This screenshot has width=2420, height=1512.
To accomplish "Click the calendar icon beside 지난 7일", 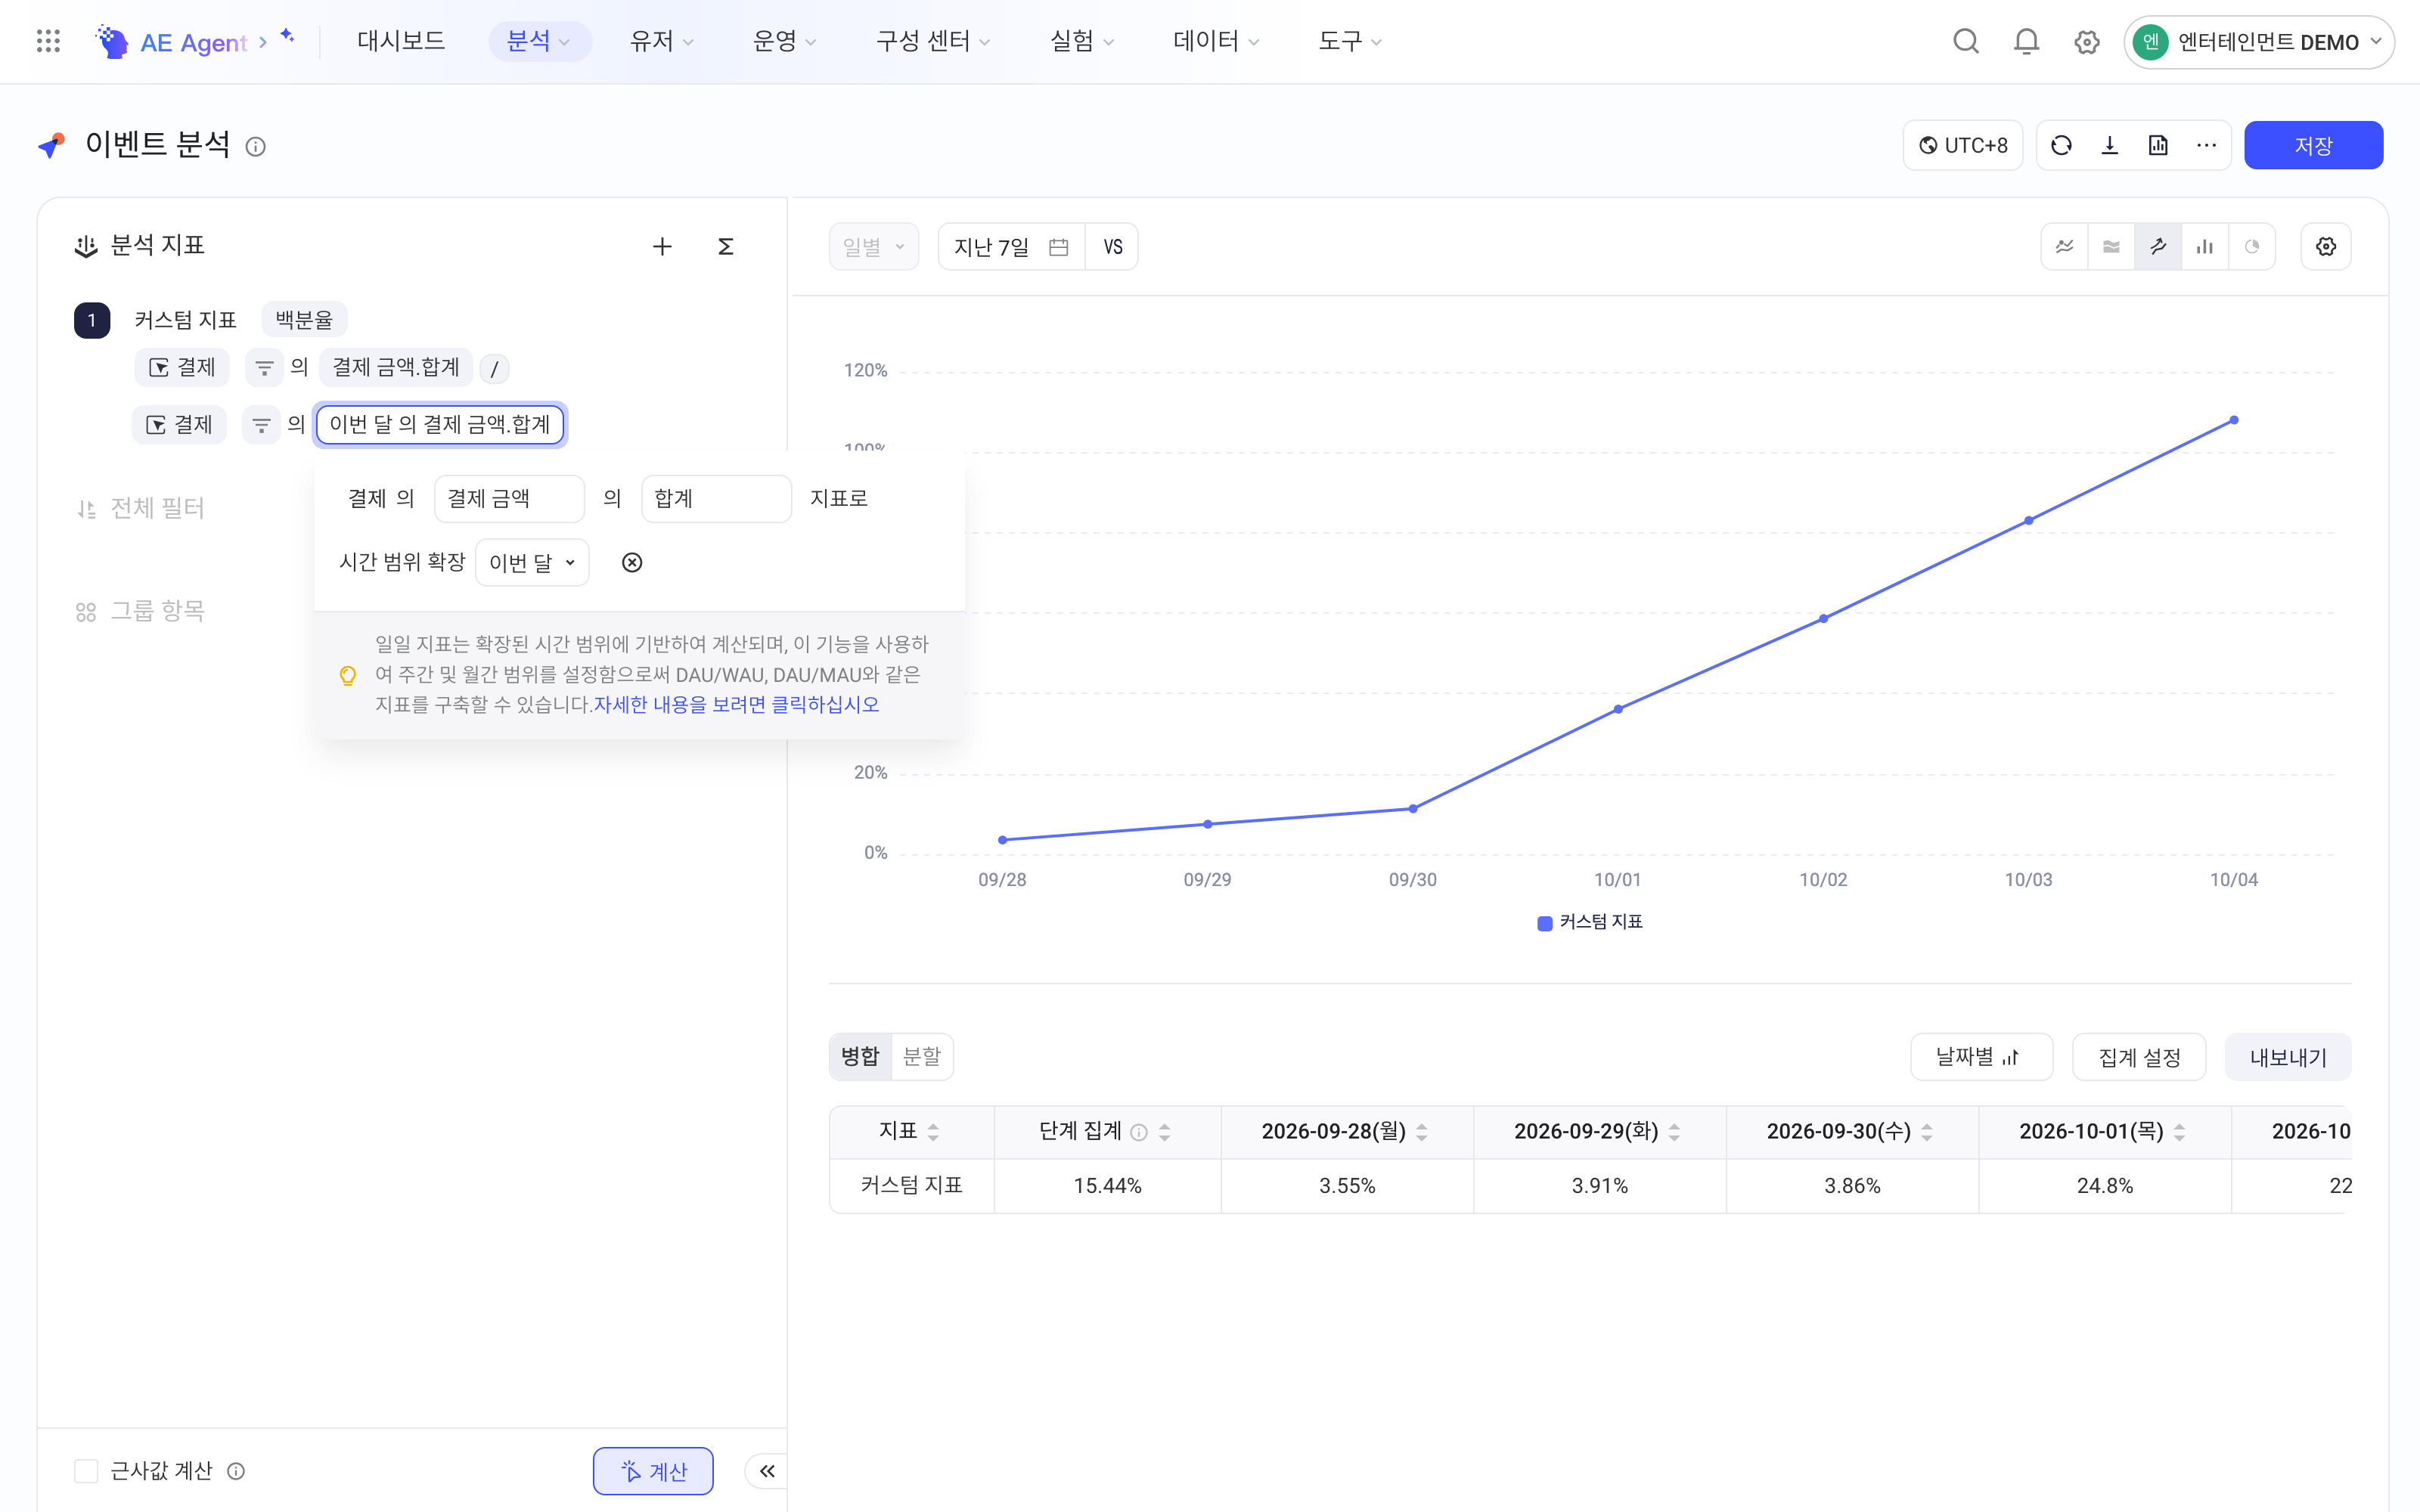I will click(1059, 247).
